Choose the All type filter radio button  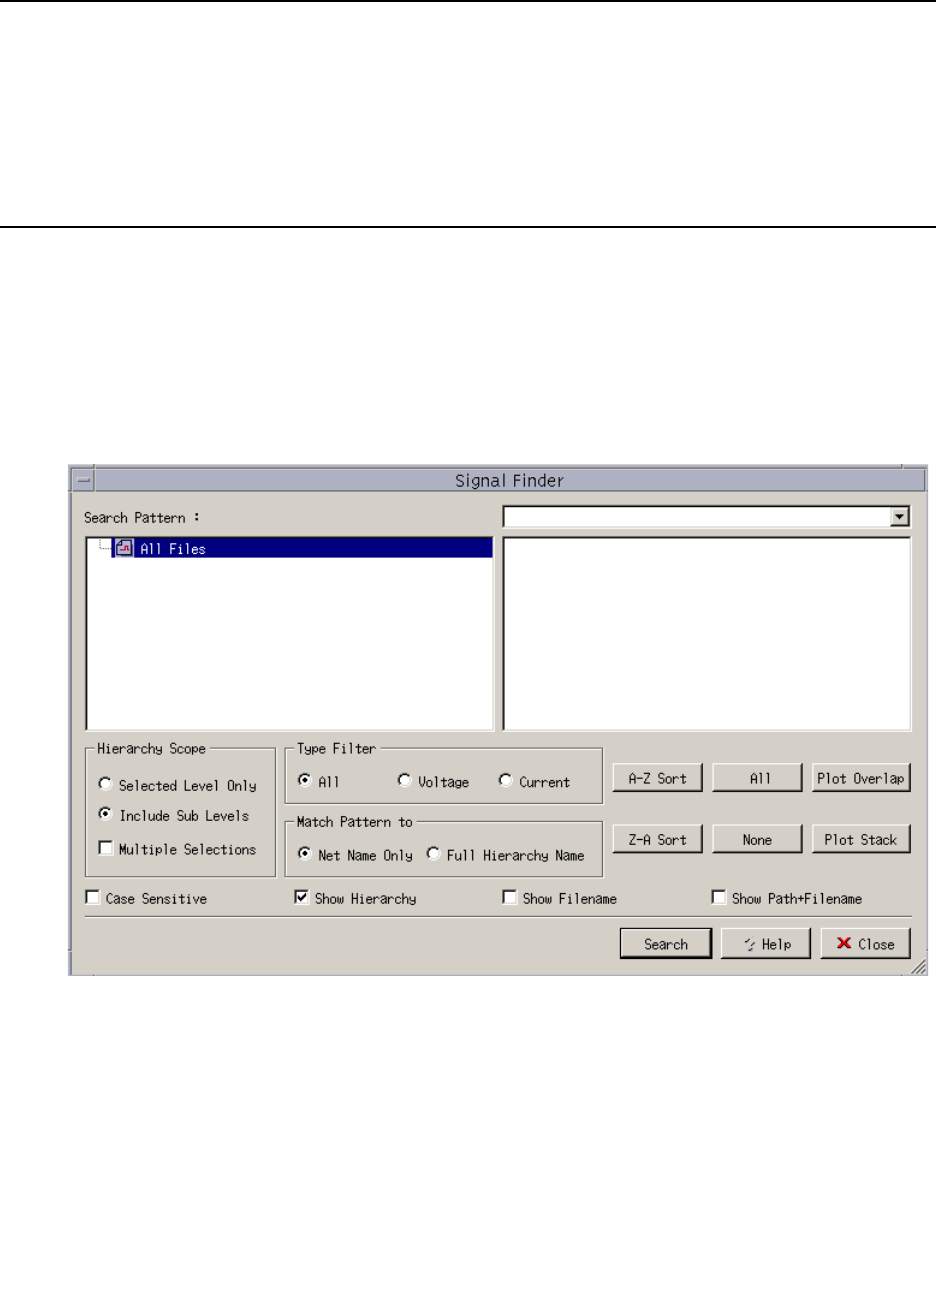(305, 781)
